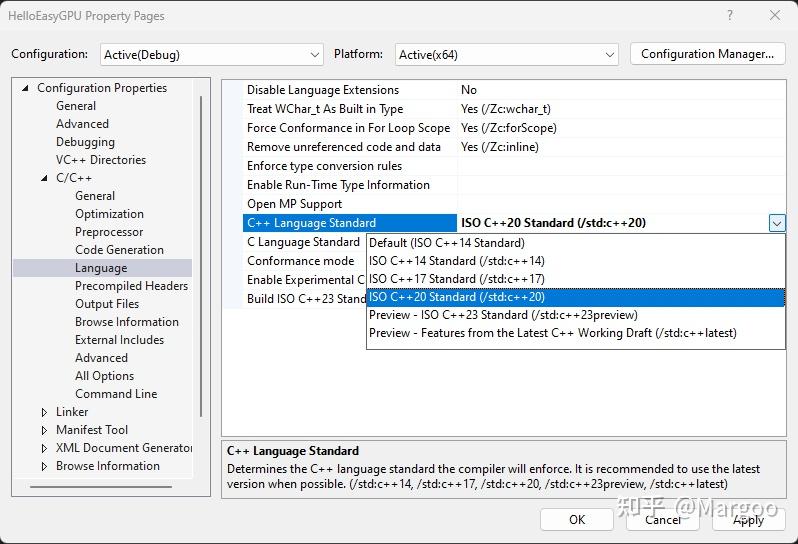
Task: Open the Precompiled Headers page
Action: click(x=131, y=286)
